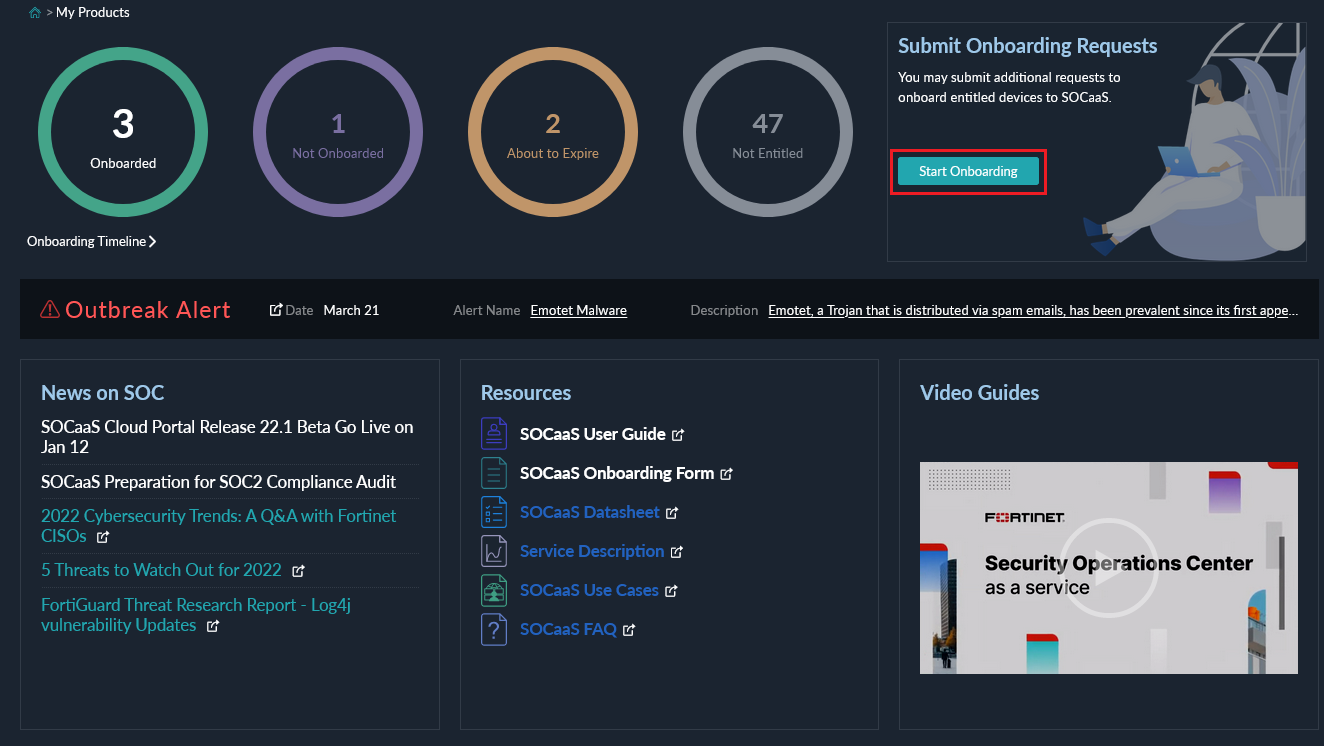
Task: Expand the Onboarding Timeline with its chevron
Action: tap(152, 240)
